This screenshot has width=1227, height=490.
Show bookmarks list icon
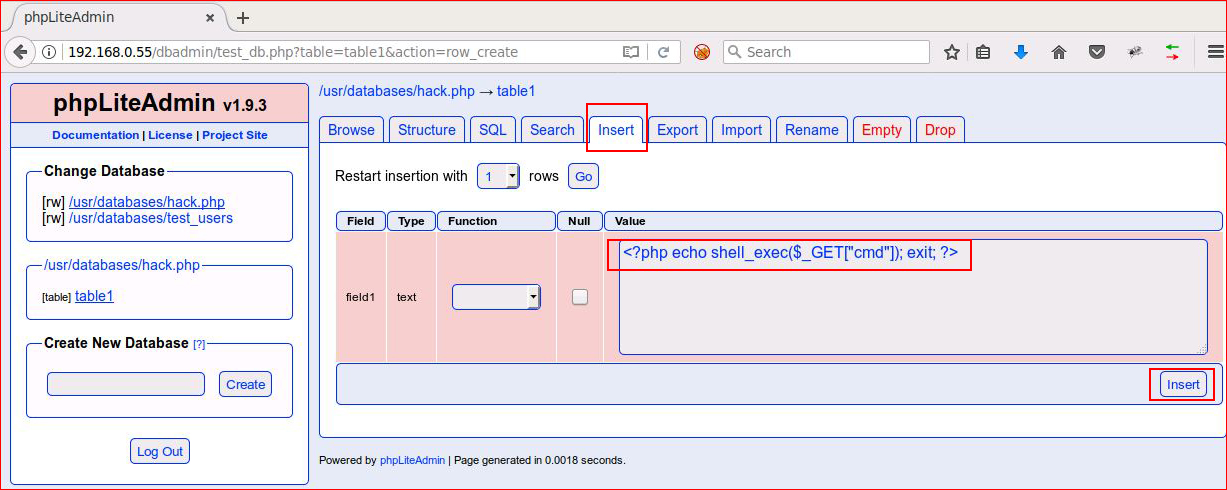click(984, 52)
